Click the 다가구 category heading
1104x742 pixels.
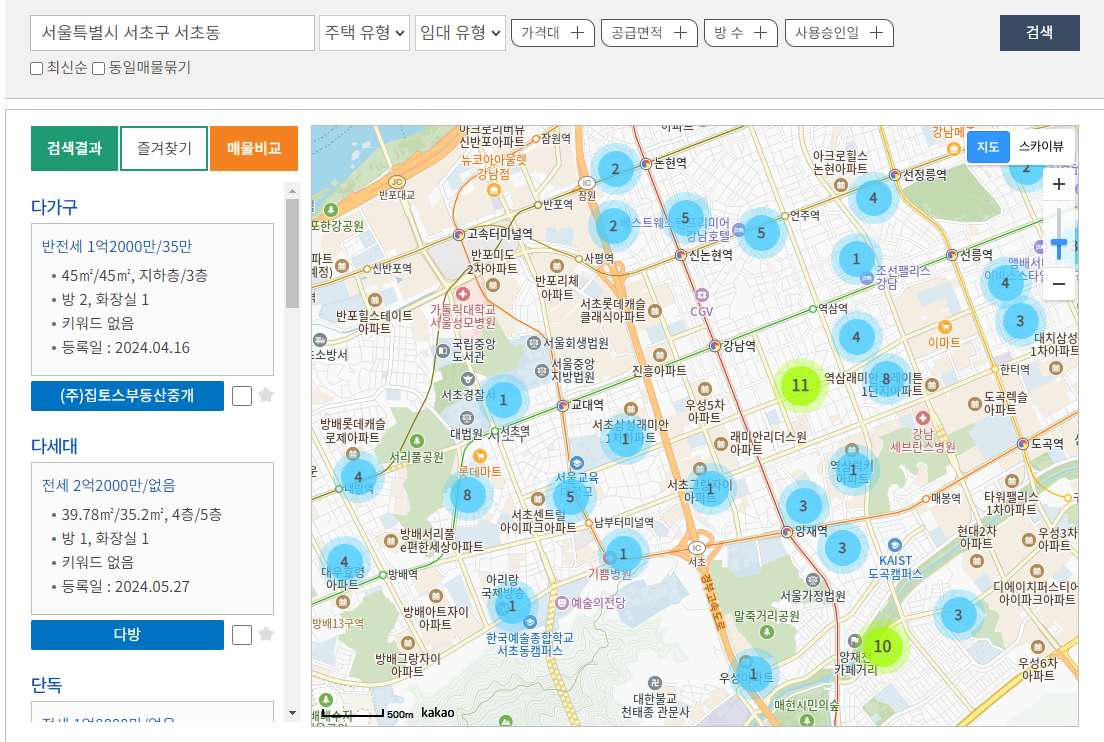(x=54, y=206)
